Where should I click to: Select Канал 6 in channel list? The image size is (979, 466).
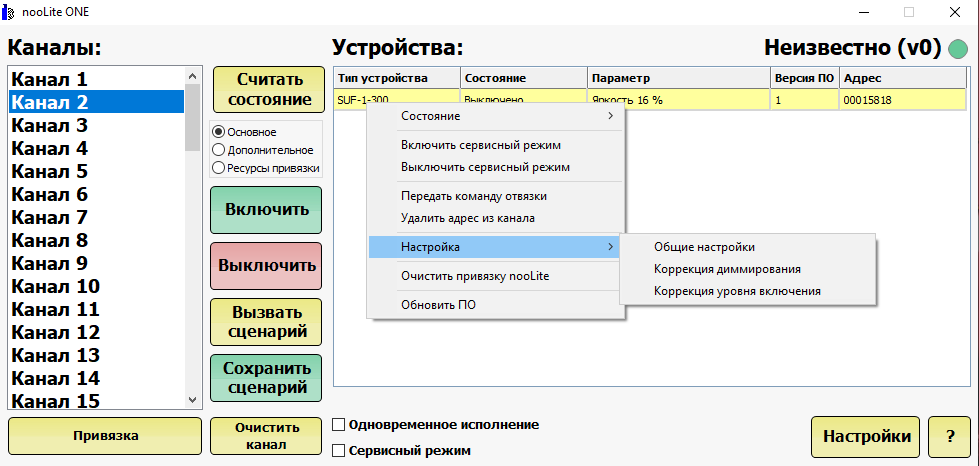[97, 194]
